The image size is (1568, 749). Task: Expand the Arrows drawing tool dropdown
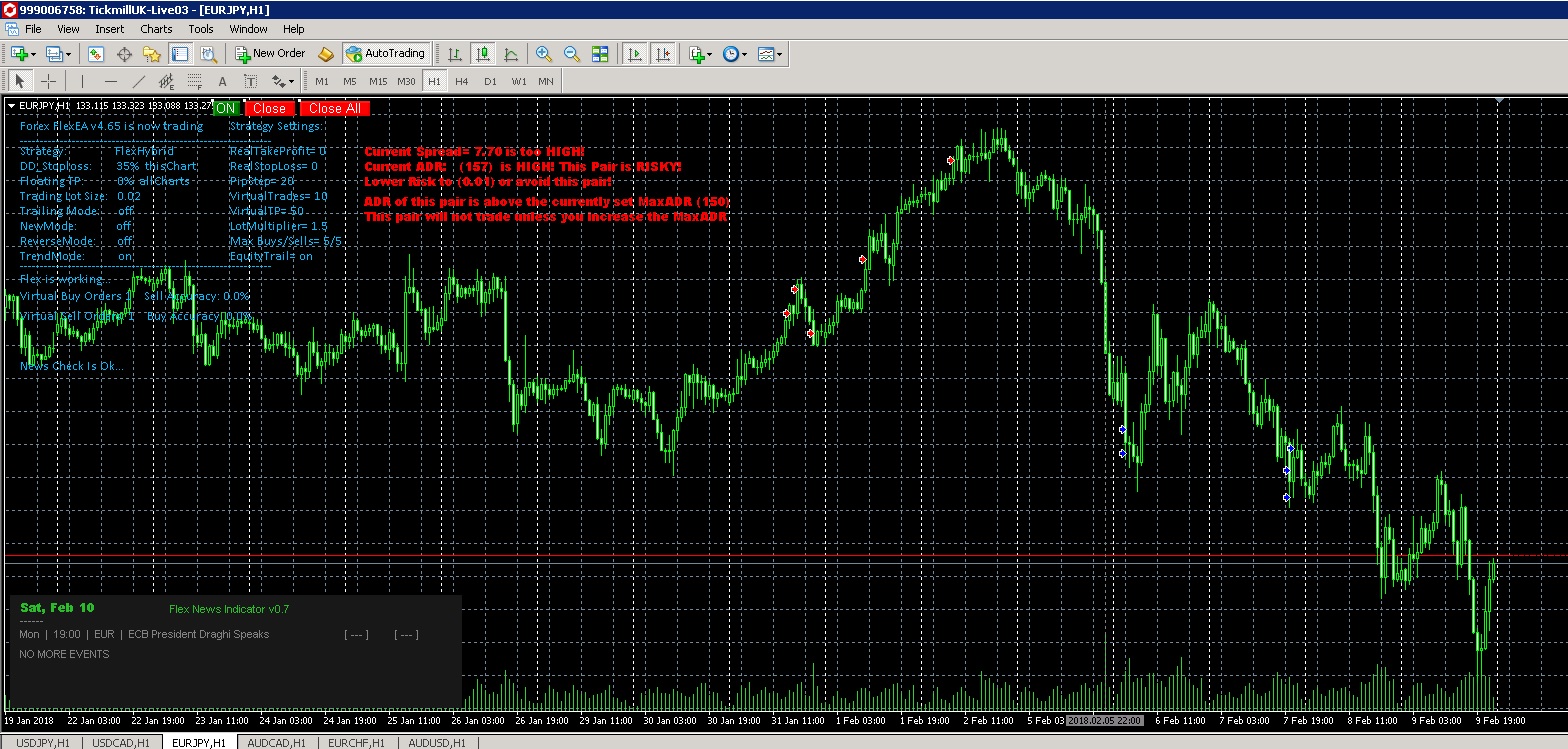[291, 81]
